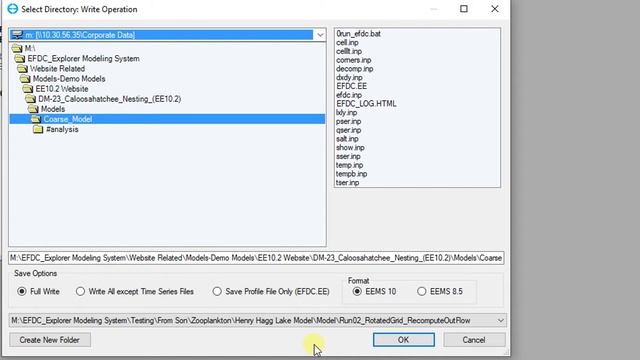Click 0run_efdc.bat in file list
Viewport: 640px width, 360px height.
pos(358,34)
